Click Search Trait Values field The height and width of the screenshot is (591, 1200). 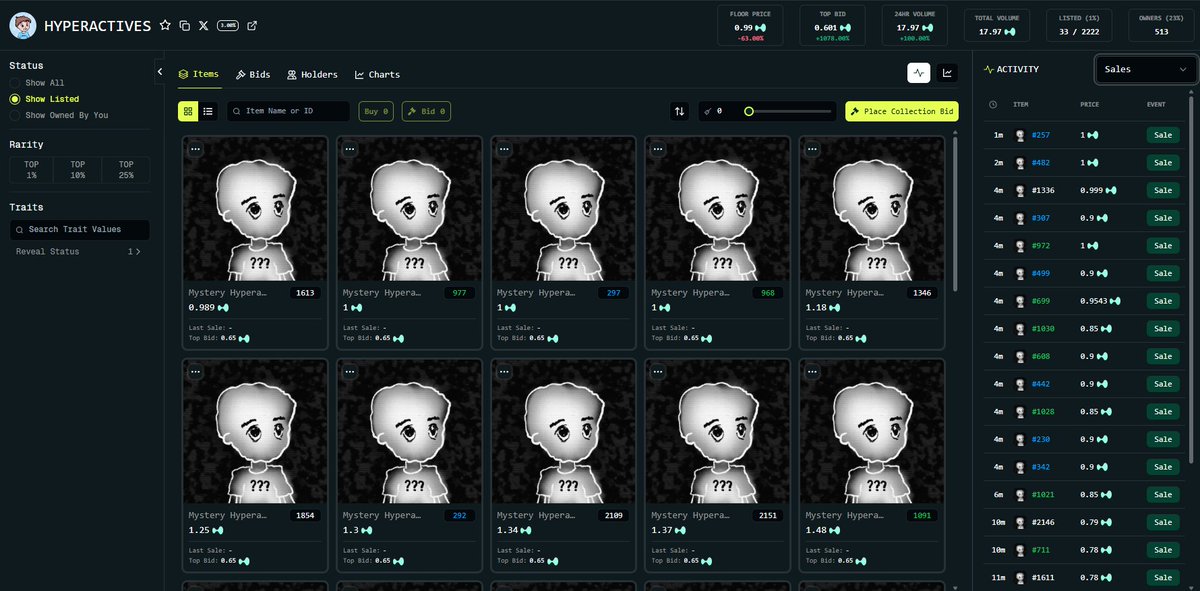click(80, 229)
